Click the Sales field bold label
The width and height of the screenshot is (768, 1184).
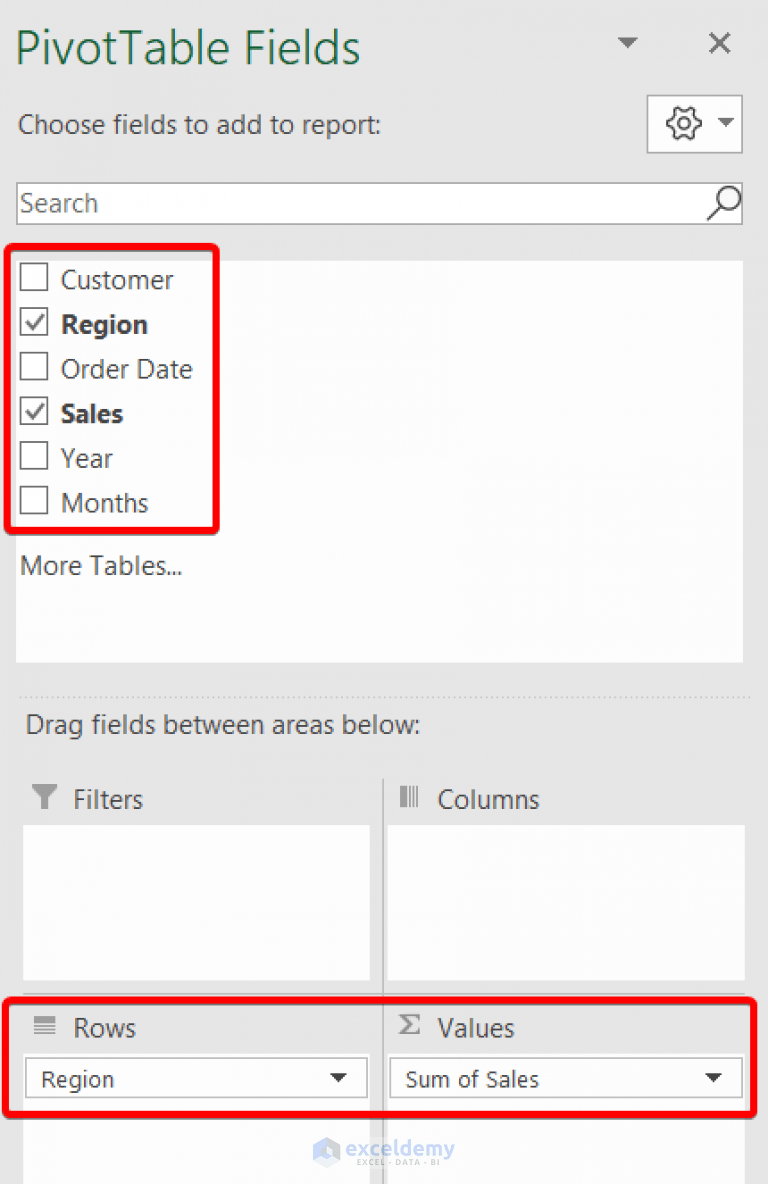click(x=93, y=412)
